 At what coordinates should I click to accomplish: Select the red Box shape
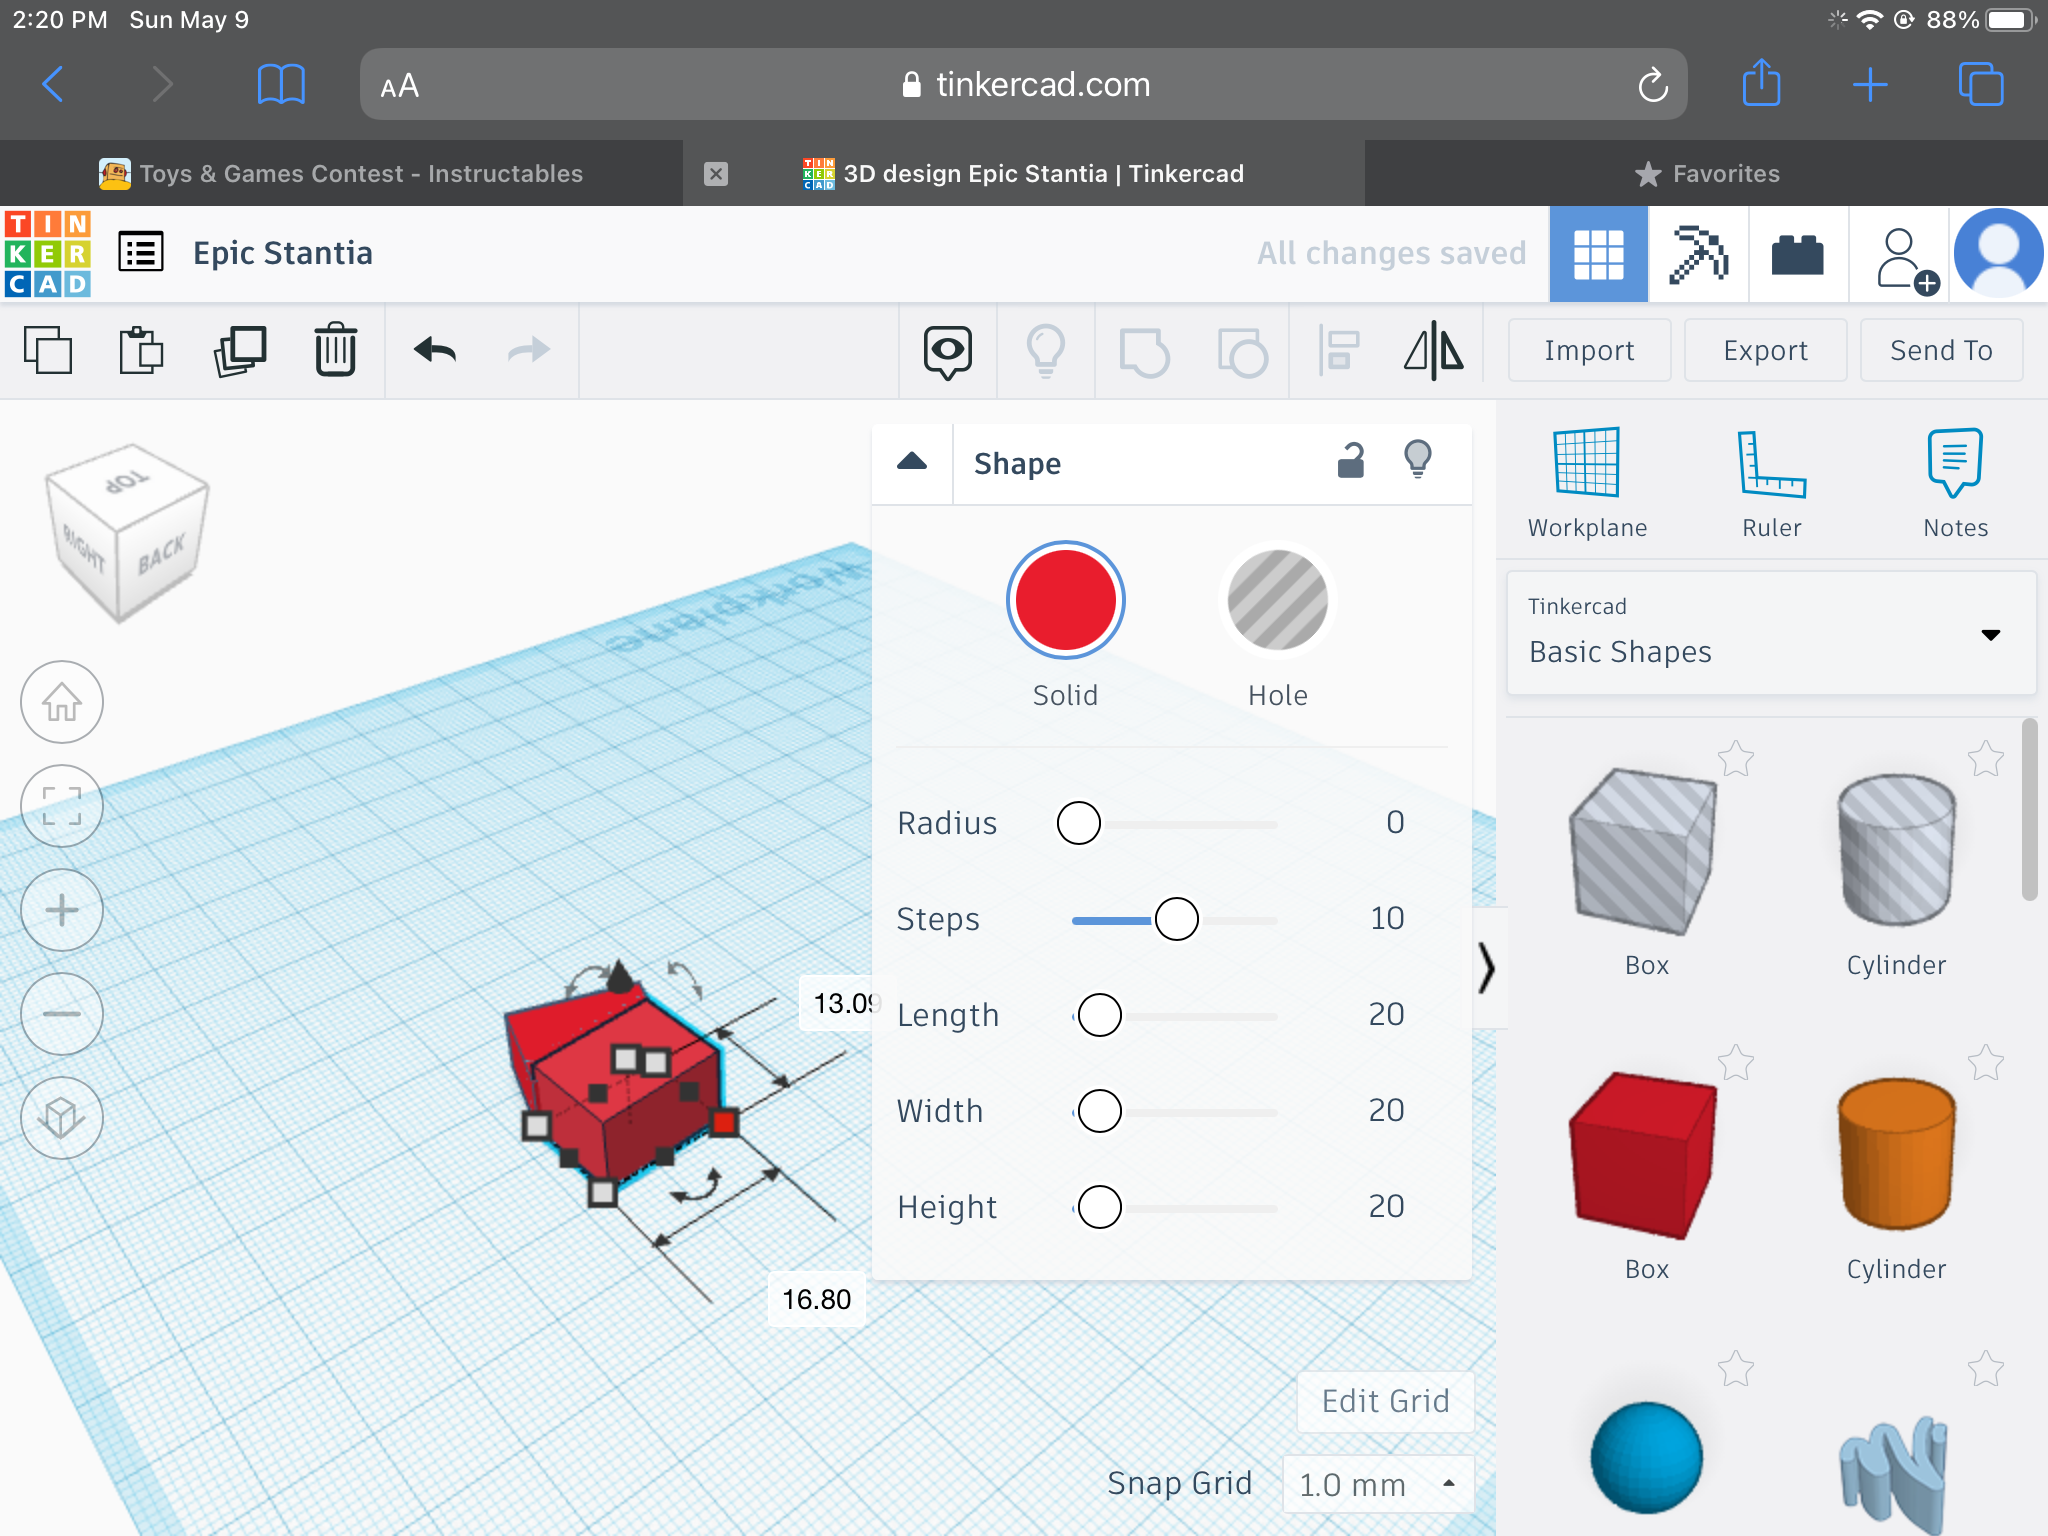click(x=1645, y=1155)
